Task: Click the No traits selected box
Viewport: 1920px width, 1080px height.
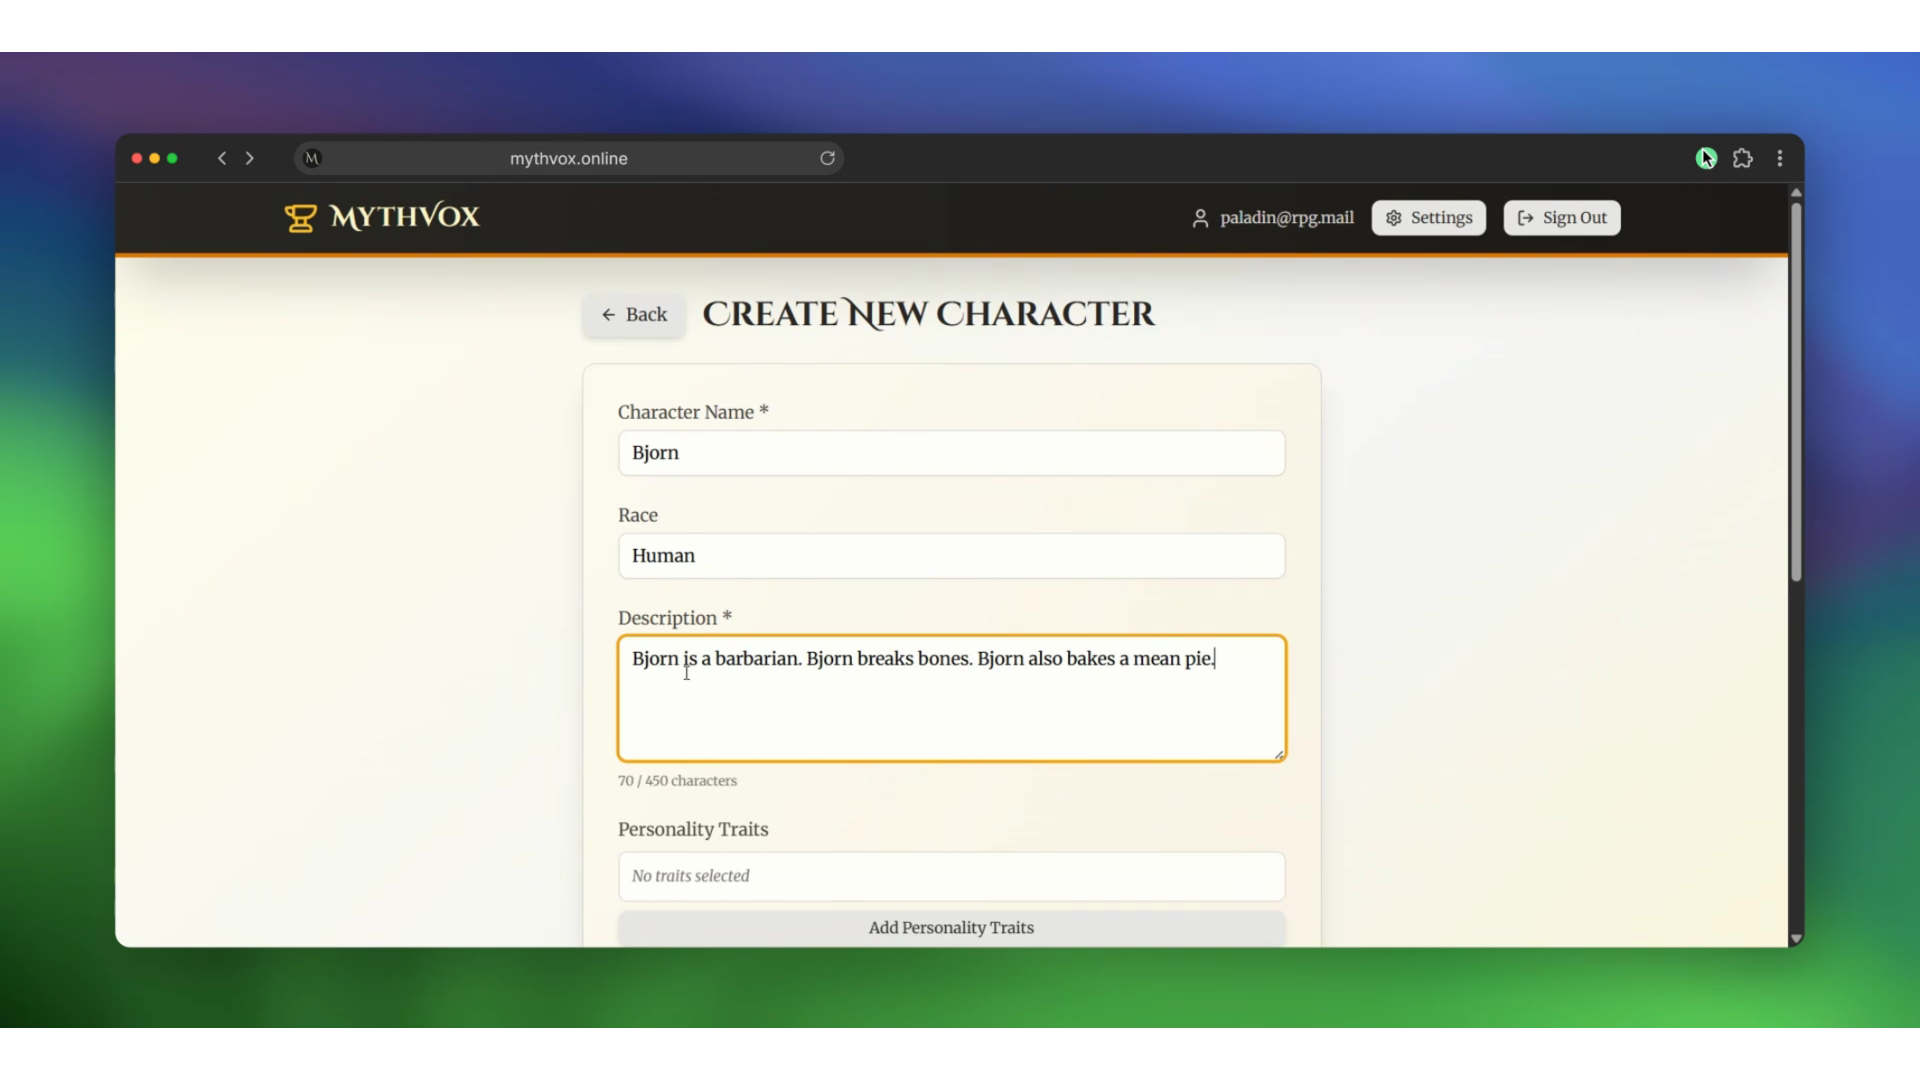Action: click(951, 876)
